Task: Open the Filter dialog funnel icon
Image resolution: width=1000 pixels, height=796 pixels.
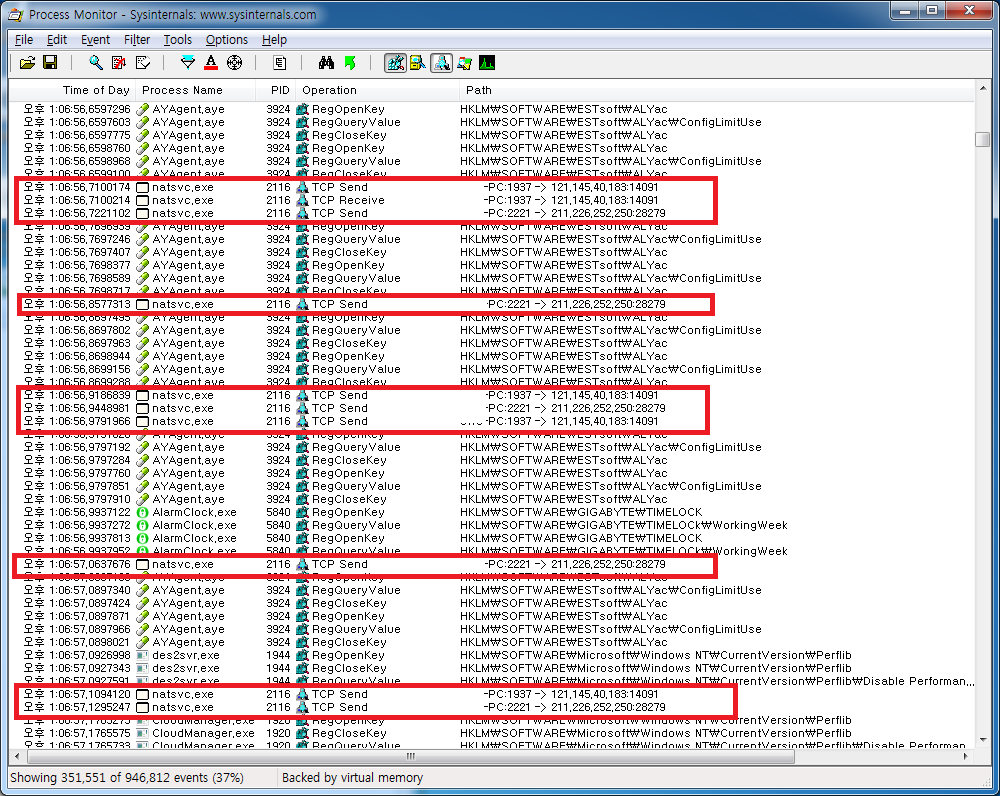Action: (x=188, y=63)
